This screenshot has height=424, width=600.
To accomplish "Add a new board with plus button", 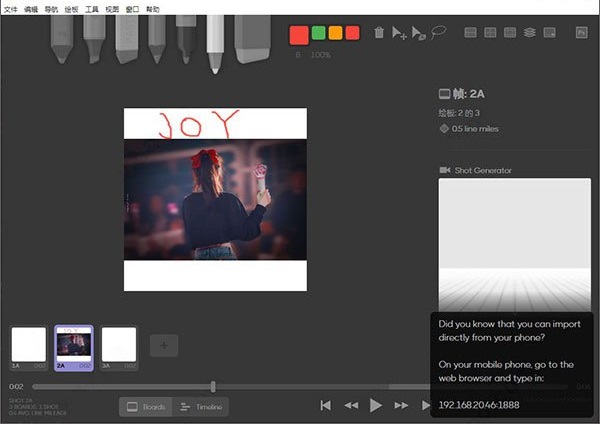I will (x=164, y=346).
